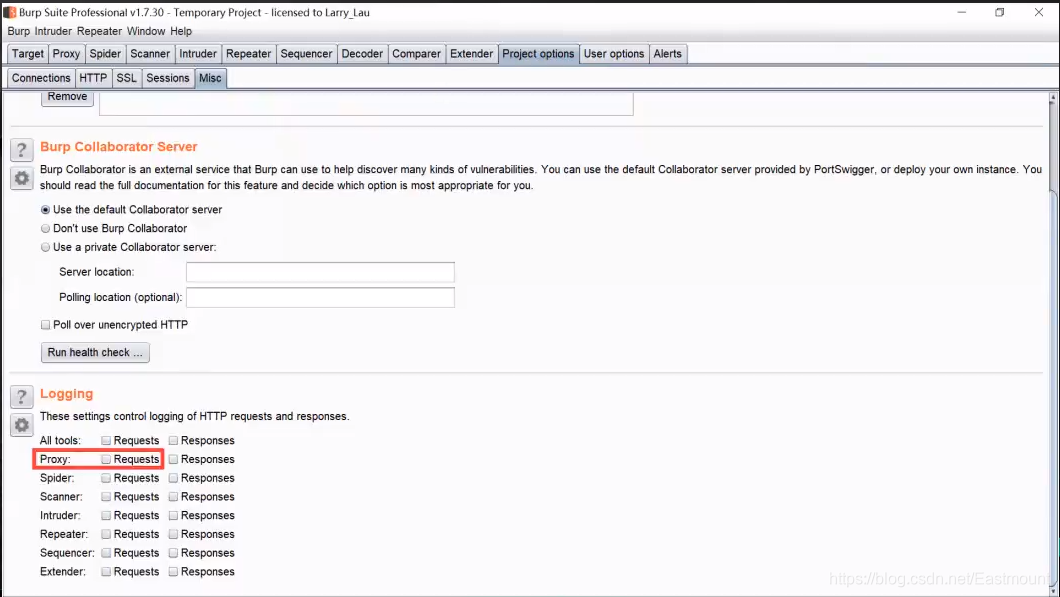Check Scanner Responses logging
Viewport: 1060px width, 597px height.
174,497
